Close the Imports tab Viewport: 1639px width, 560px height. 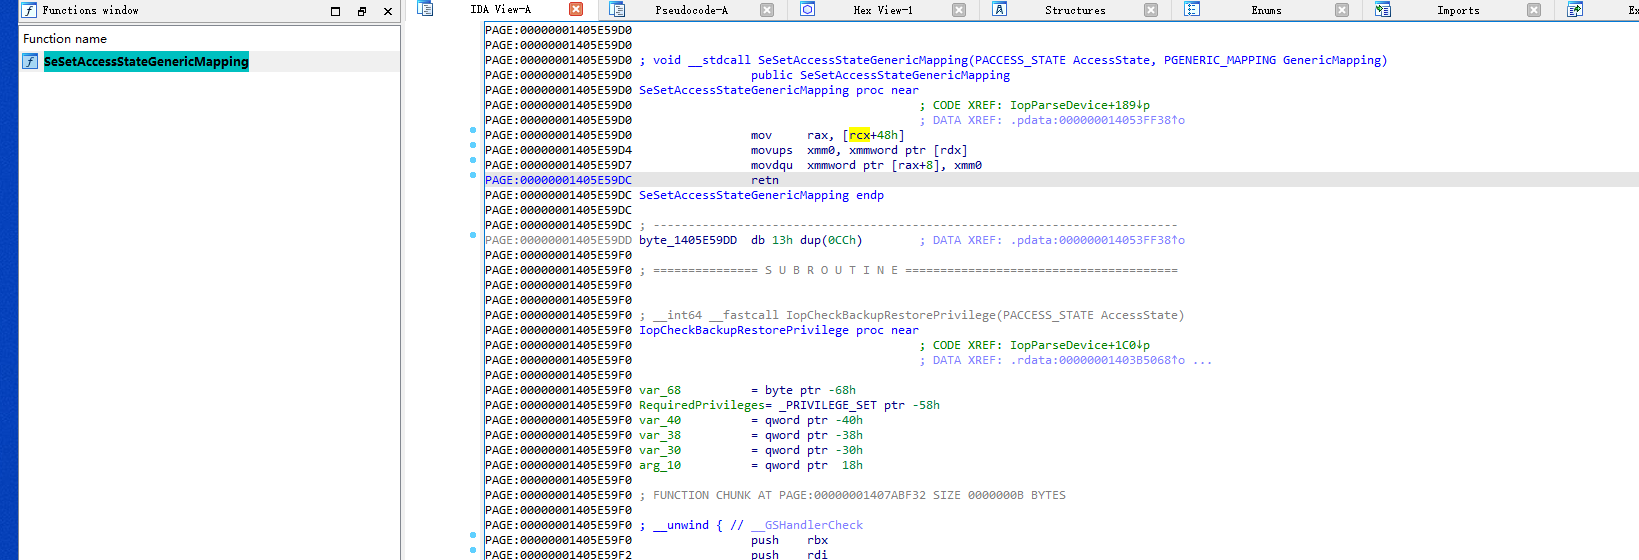point(1534,10)
